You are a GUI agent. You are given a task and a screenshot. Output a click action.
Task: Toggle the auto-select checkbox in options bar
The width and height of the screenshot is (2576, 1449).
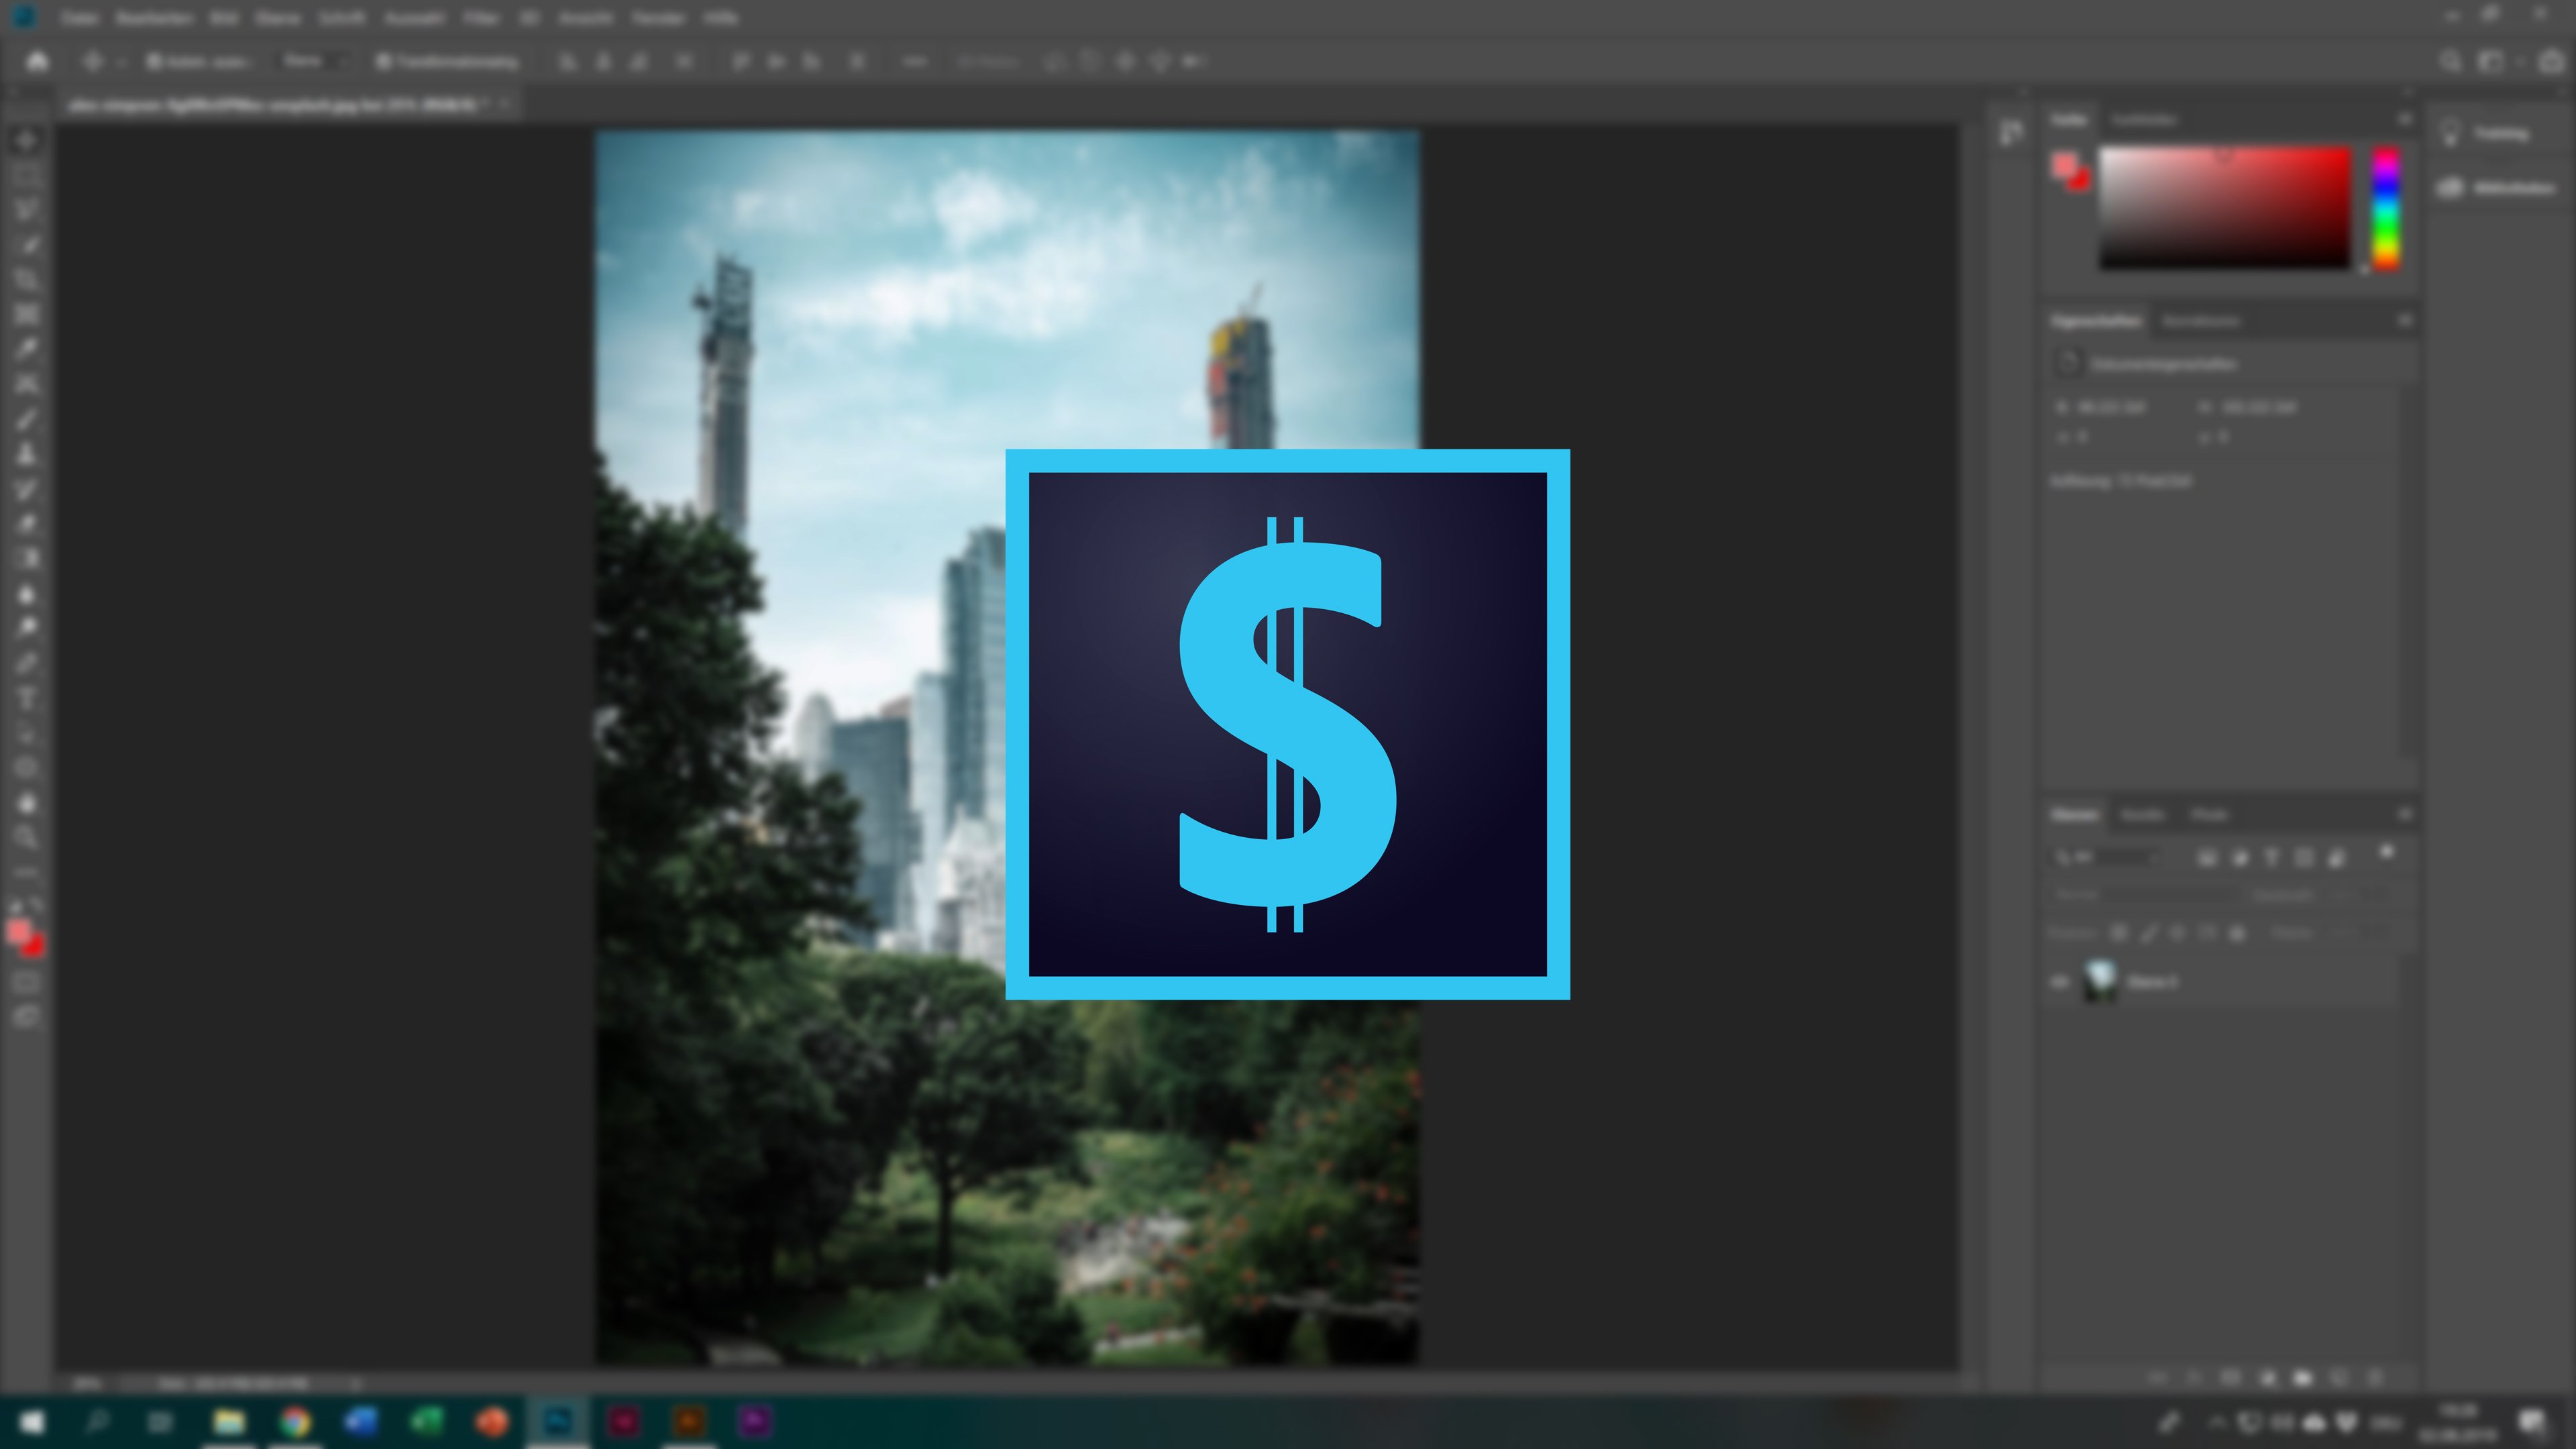click(153, 61)
